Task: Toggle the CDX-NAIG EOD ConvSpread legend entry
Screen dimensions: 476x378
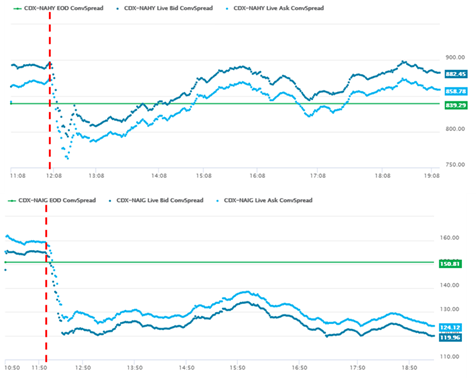Action: (x=52, y=200)
